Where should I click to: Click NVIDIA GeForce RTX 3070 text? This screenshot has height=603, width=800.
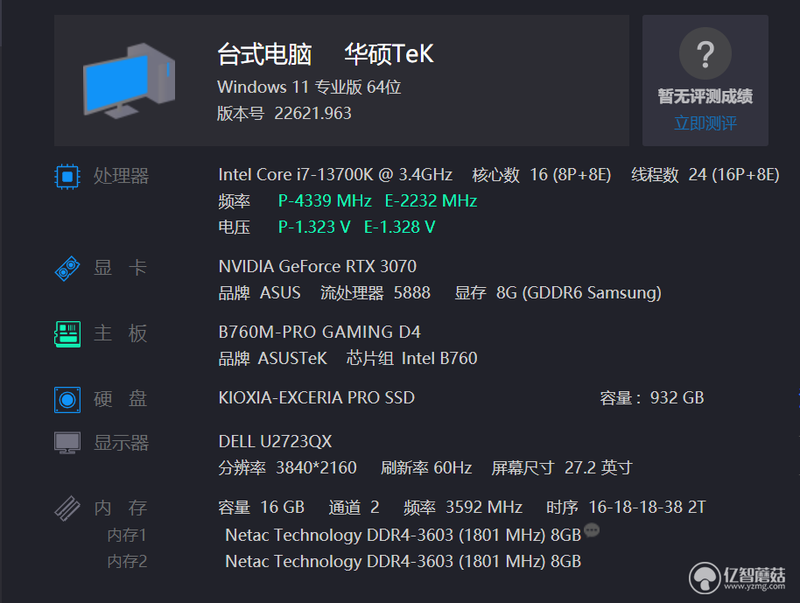pos(317,266)
